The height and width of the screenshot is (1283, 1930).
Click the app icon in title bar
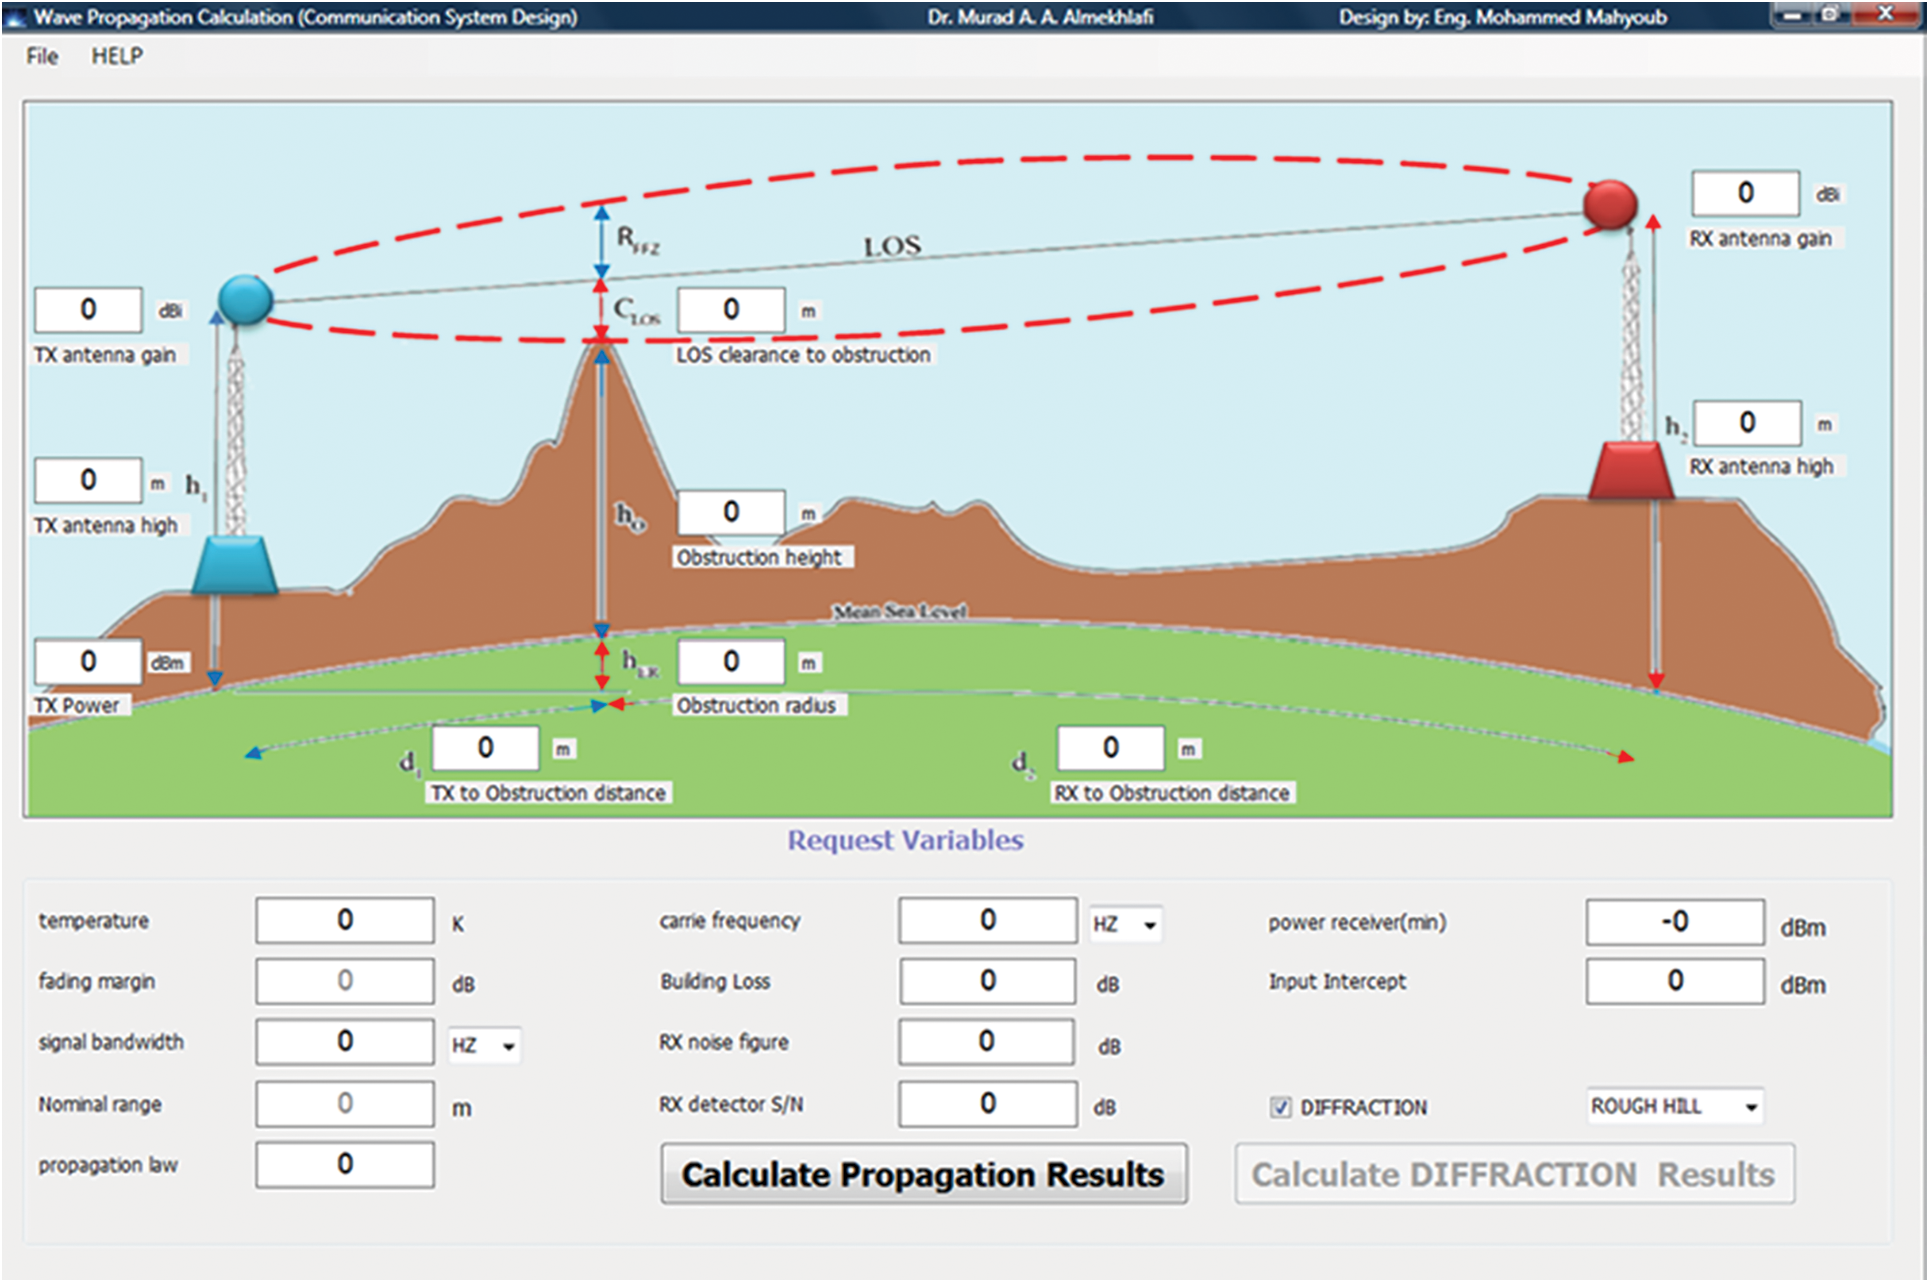click(x=16, y=17)
